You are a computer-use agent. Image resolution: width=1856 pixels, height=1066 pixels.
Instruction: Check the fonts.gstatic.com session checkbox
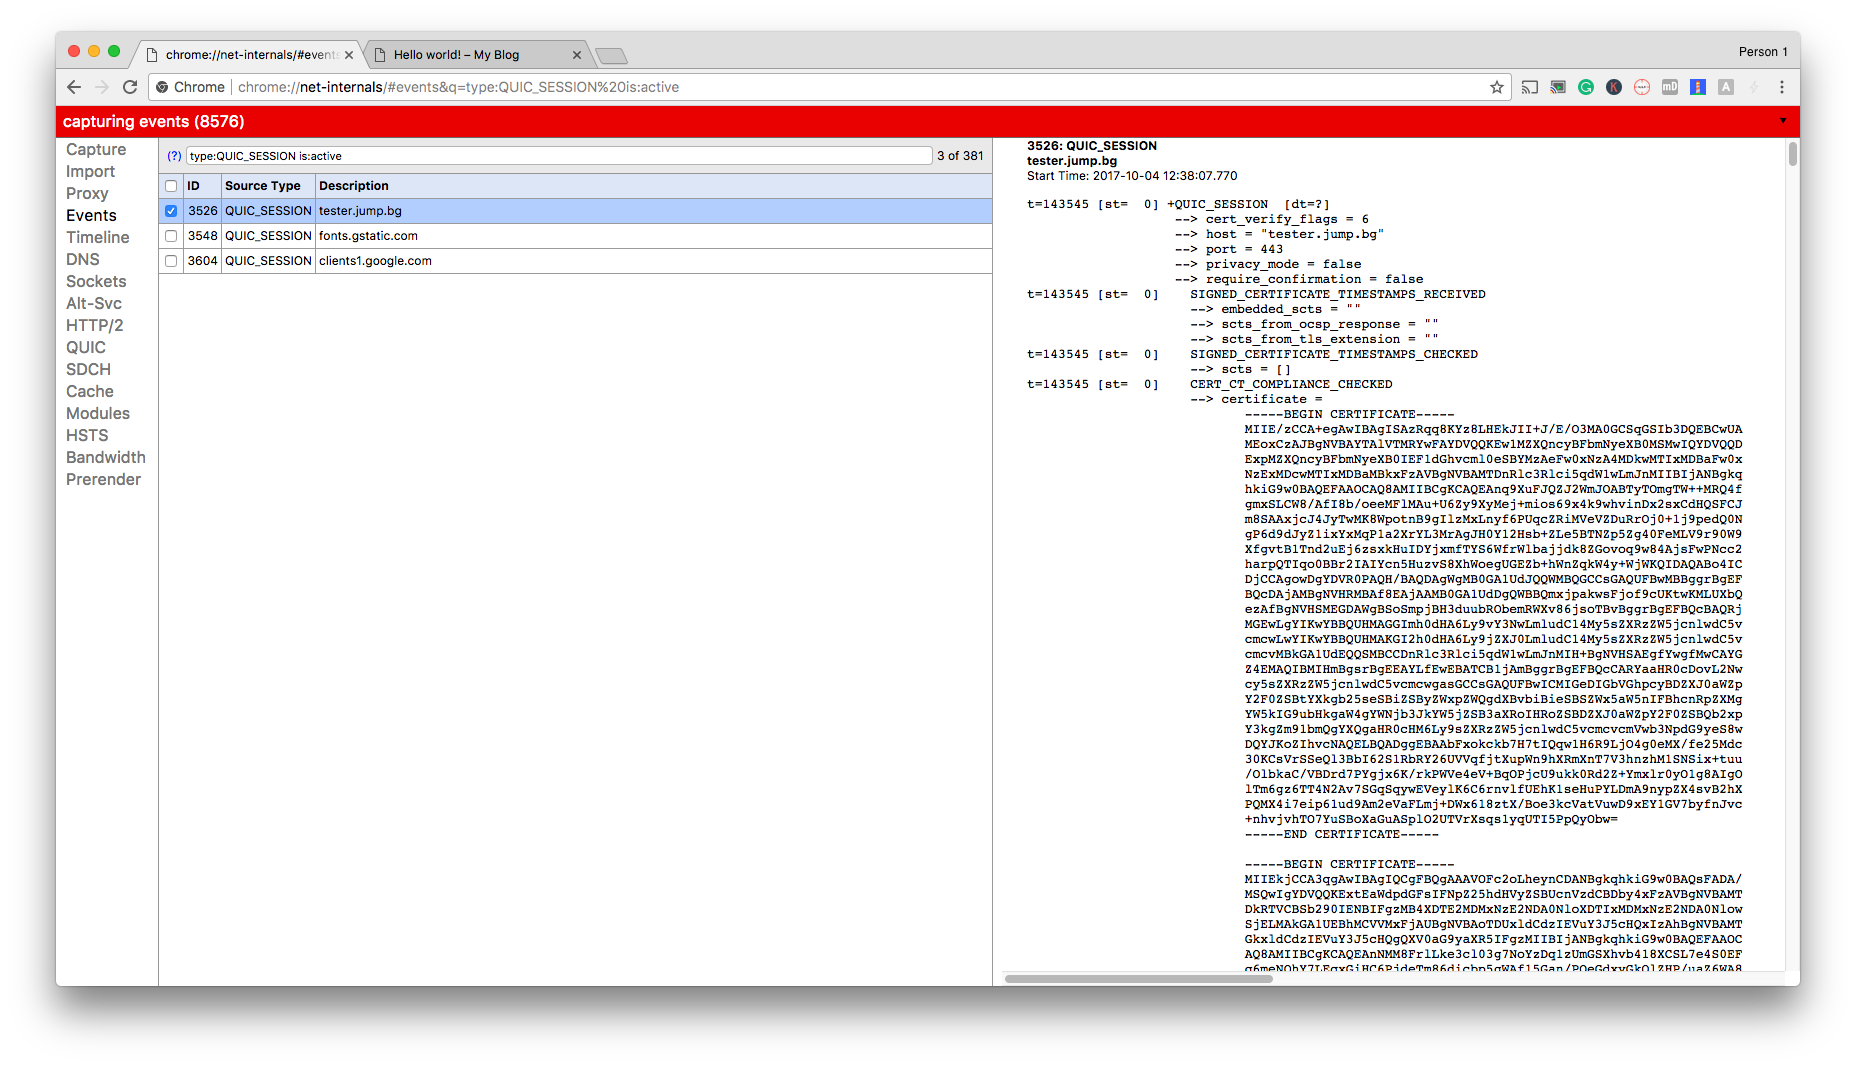(171, 236)
